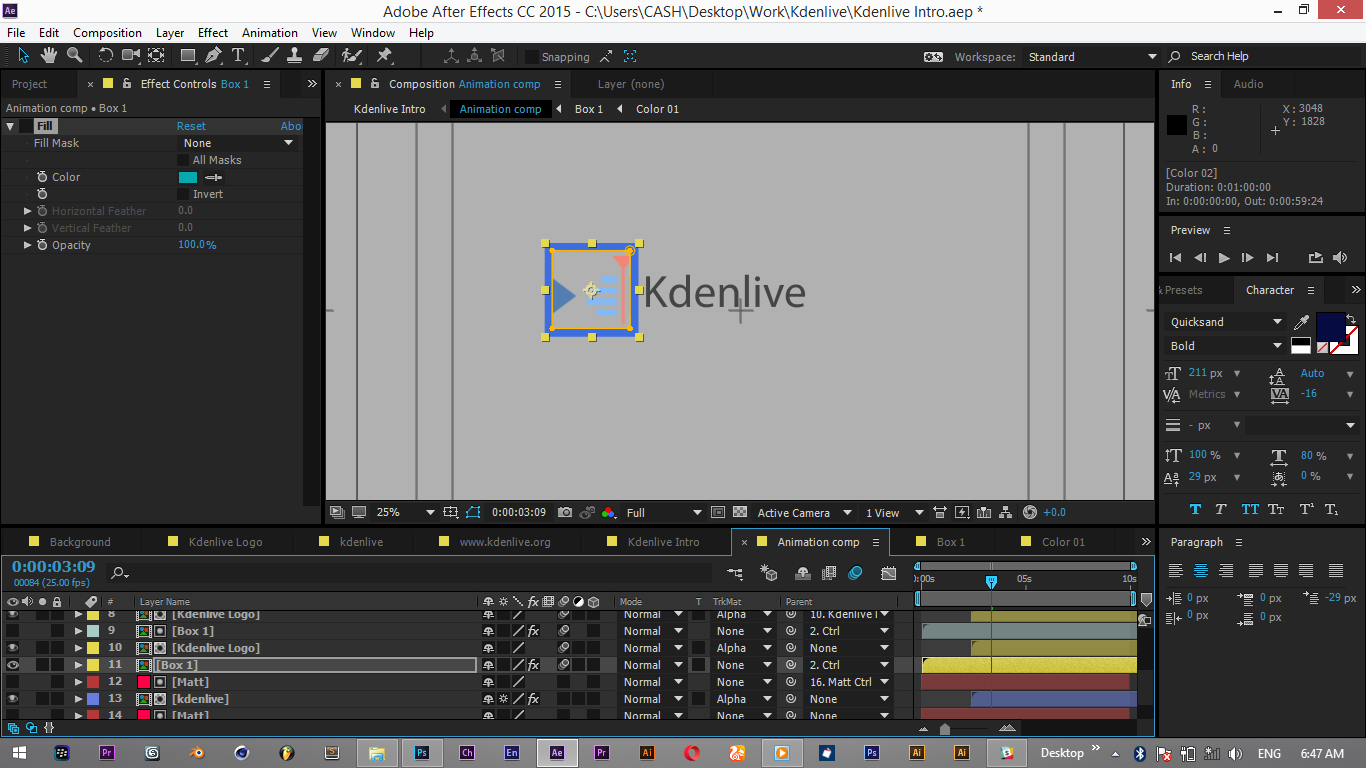Pick the Clone Stamp tool
Screen dimensions: 1366x768
pos(295,56)
